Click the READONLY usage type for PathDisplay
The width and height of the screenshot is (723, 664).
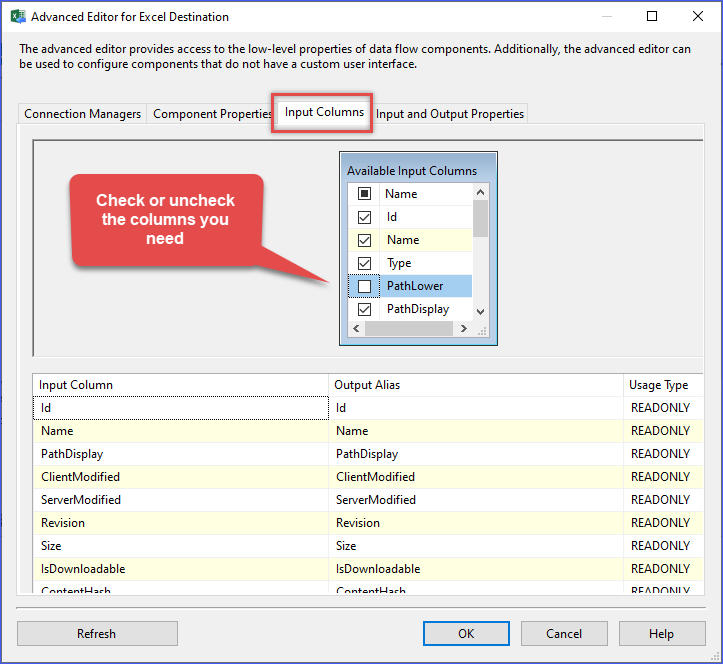pyautogui.click(x=663, y=454)
